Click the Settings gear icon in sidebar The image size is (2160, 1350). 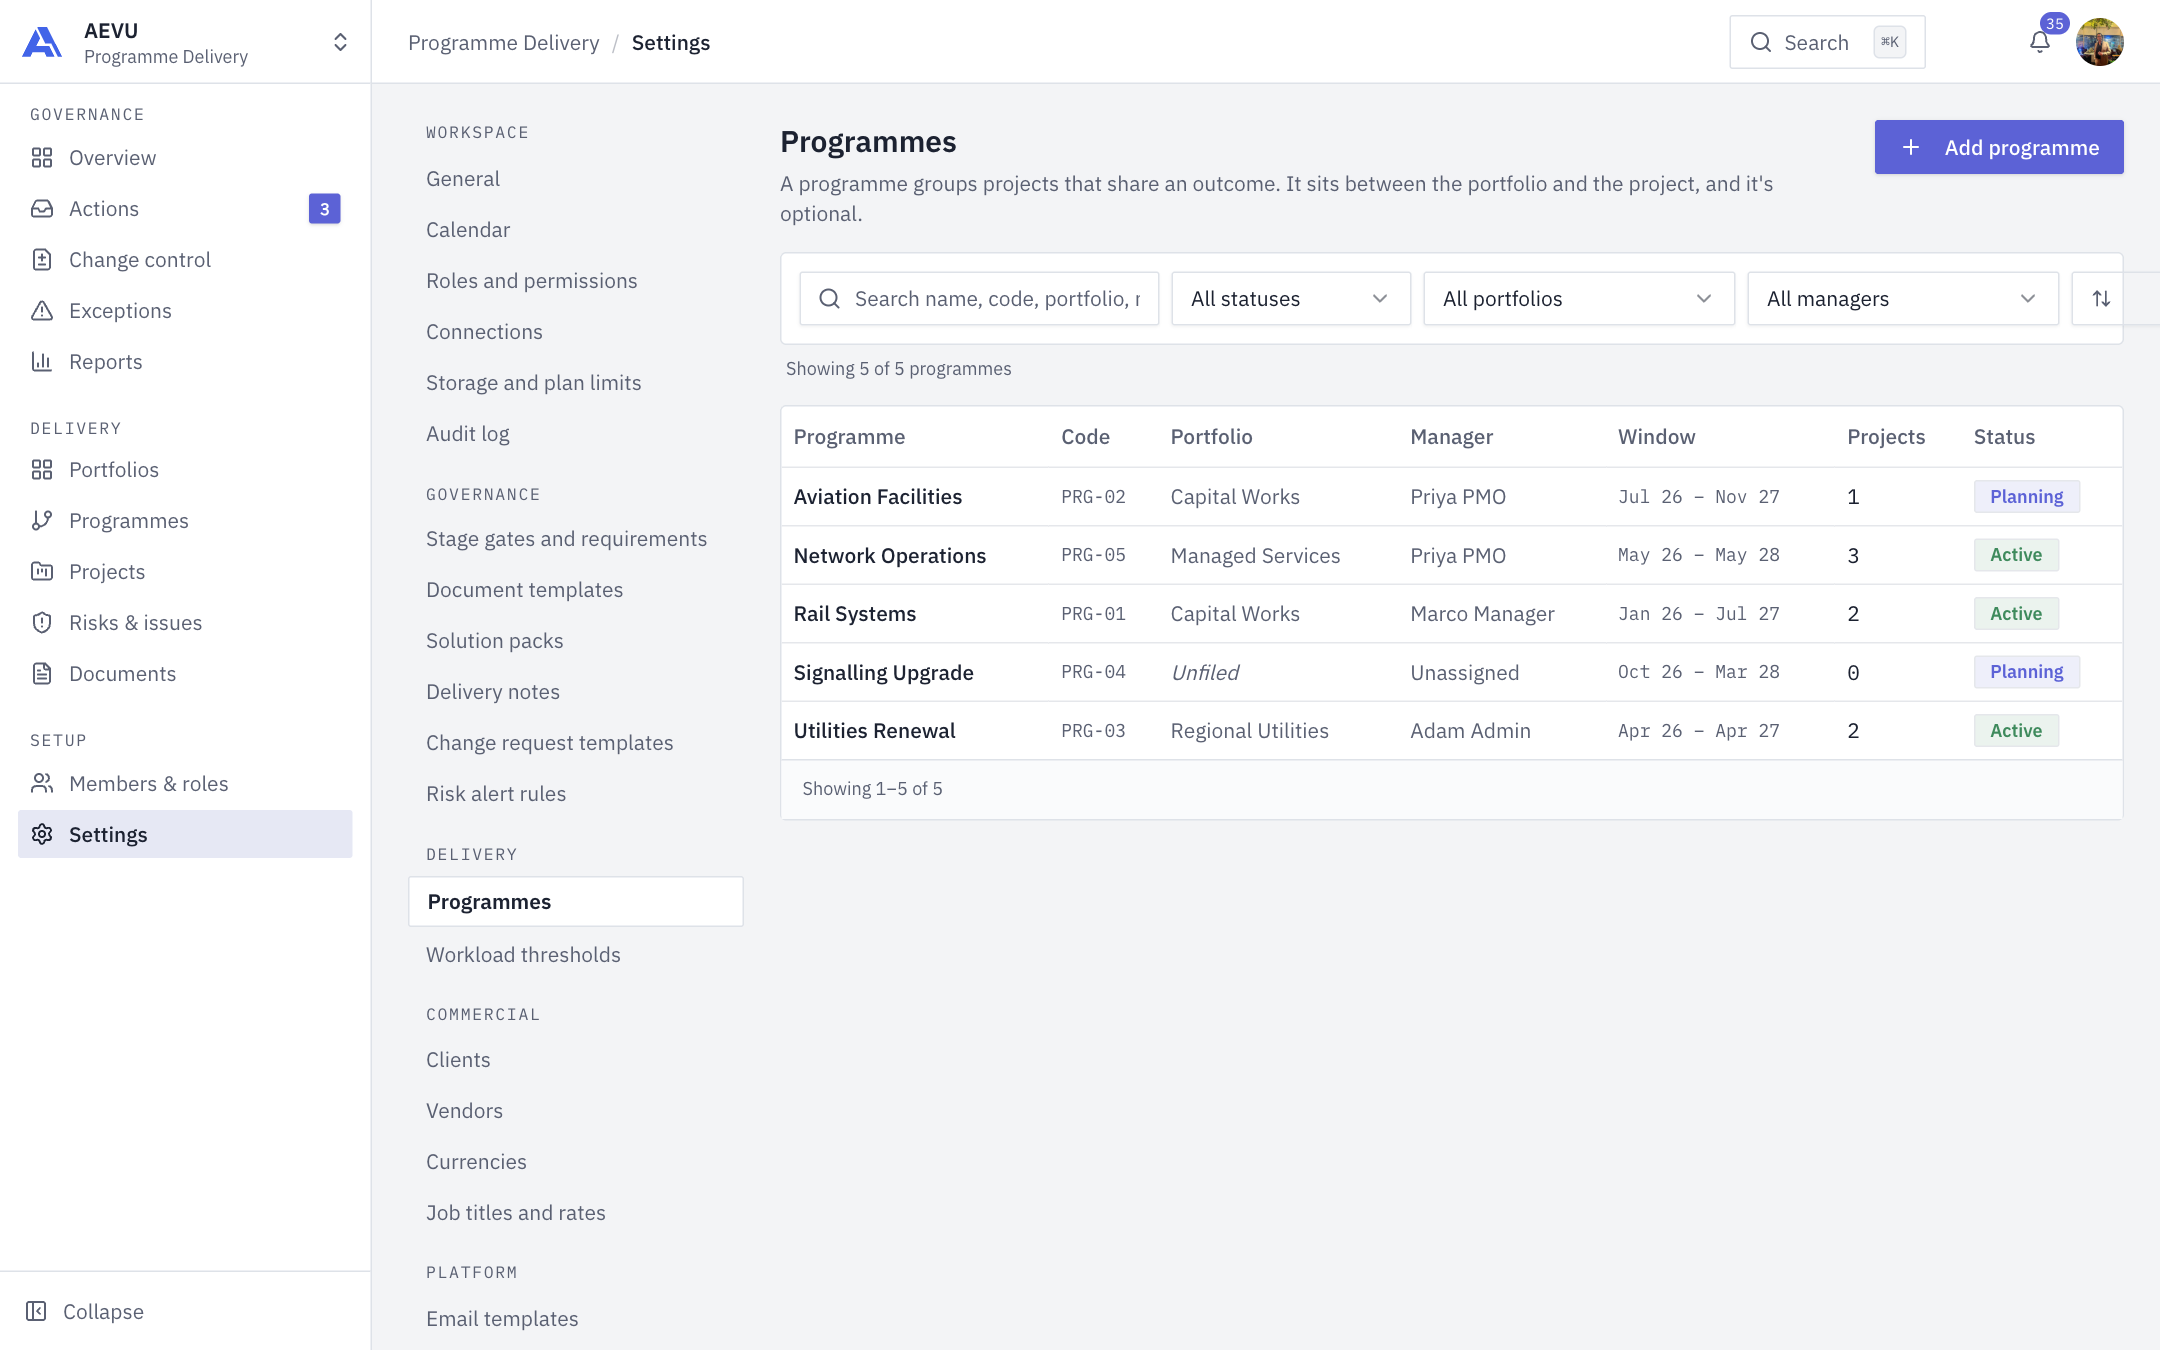point(42,835)
